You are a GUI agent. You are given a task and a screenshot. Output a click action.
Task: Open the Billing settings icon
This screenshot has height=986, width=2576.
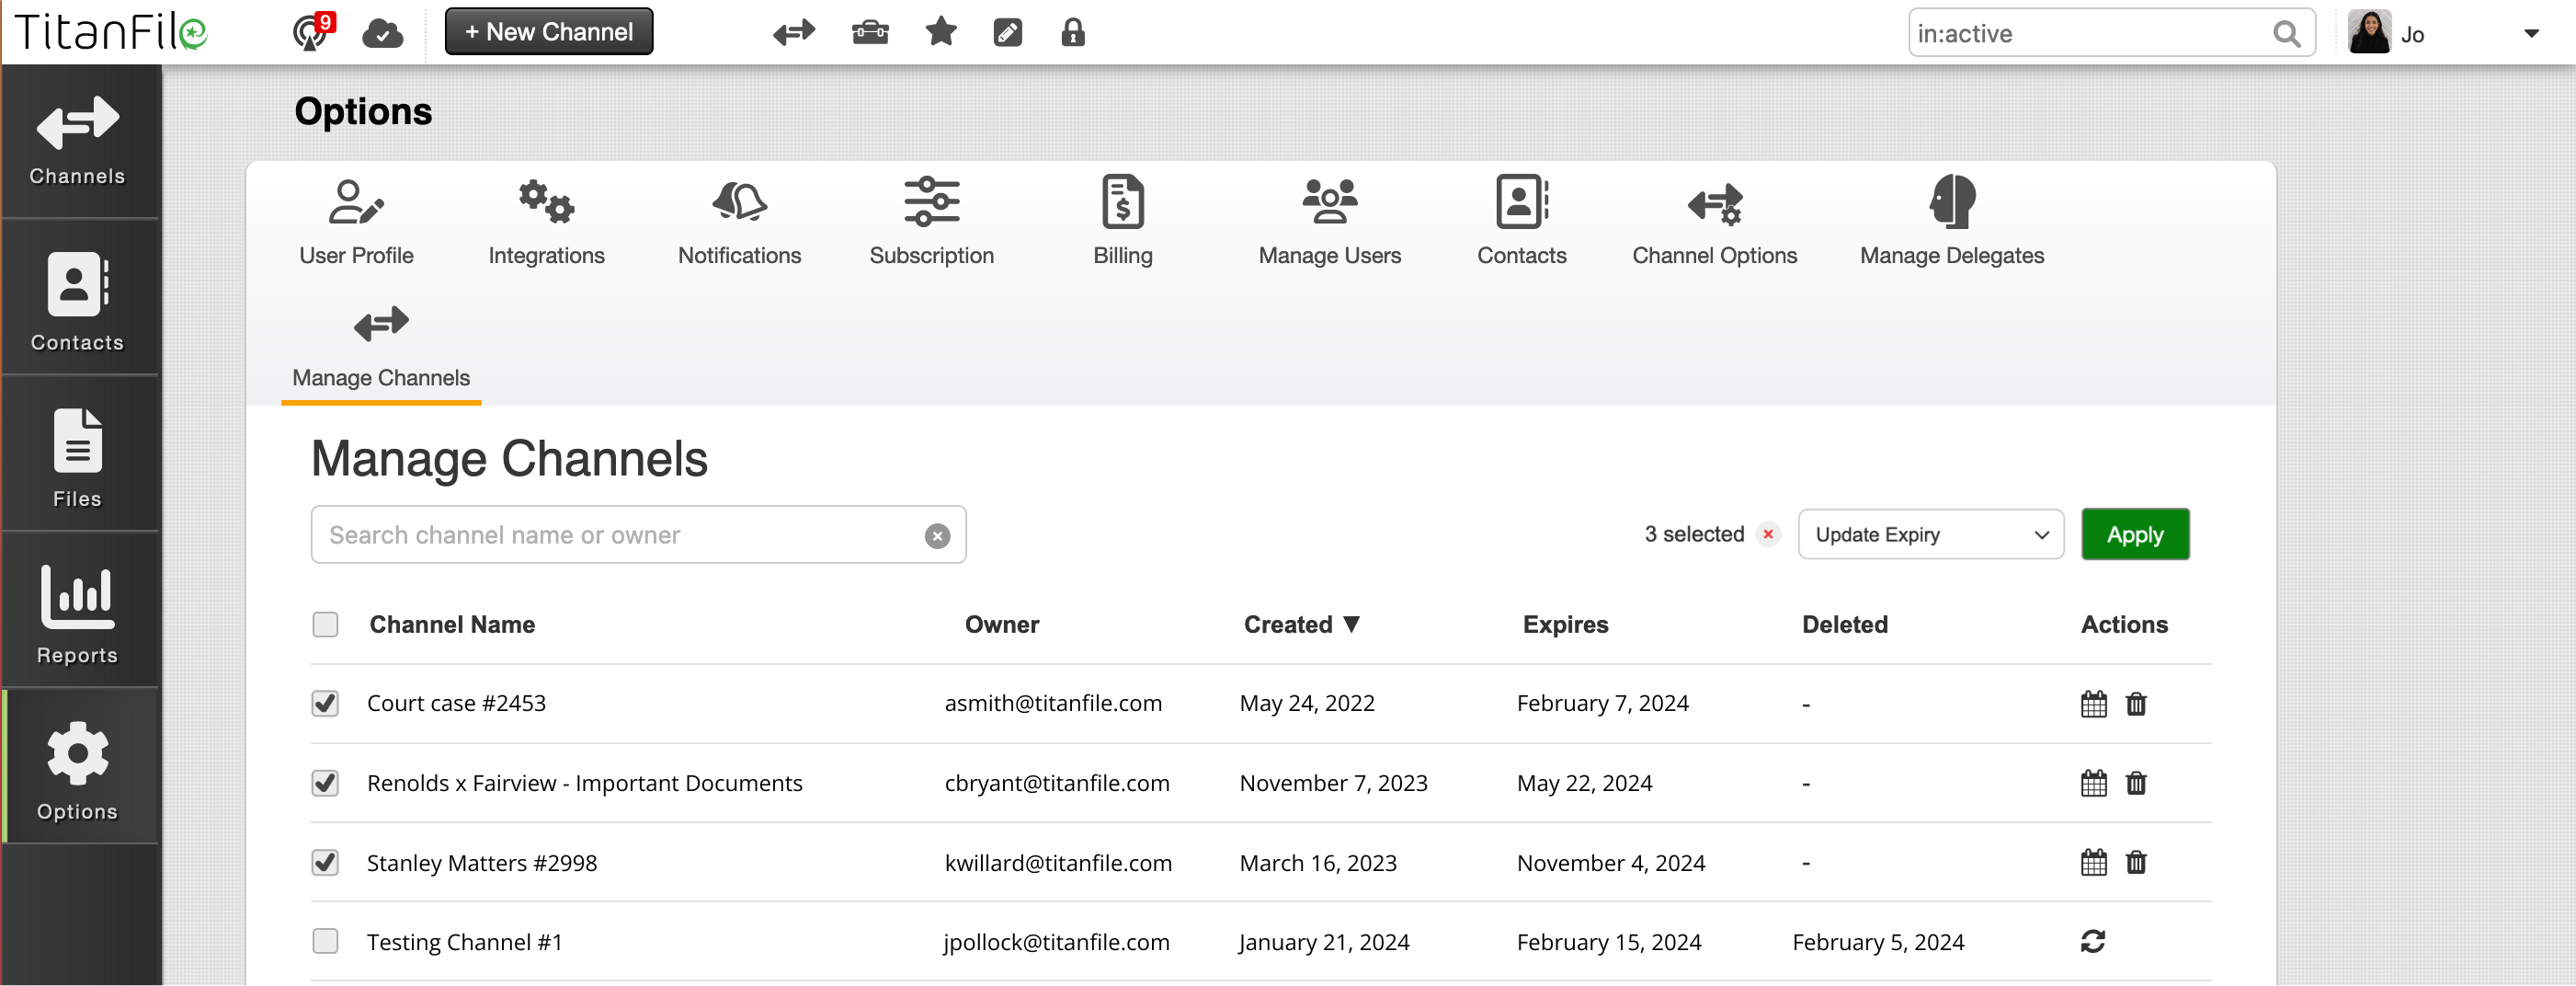[1122, 220]
